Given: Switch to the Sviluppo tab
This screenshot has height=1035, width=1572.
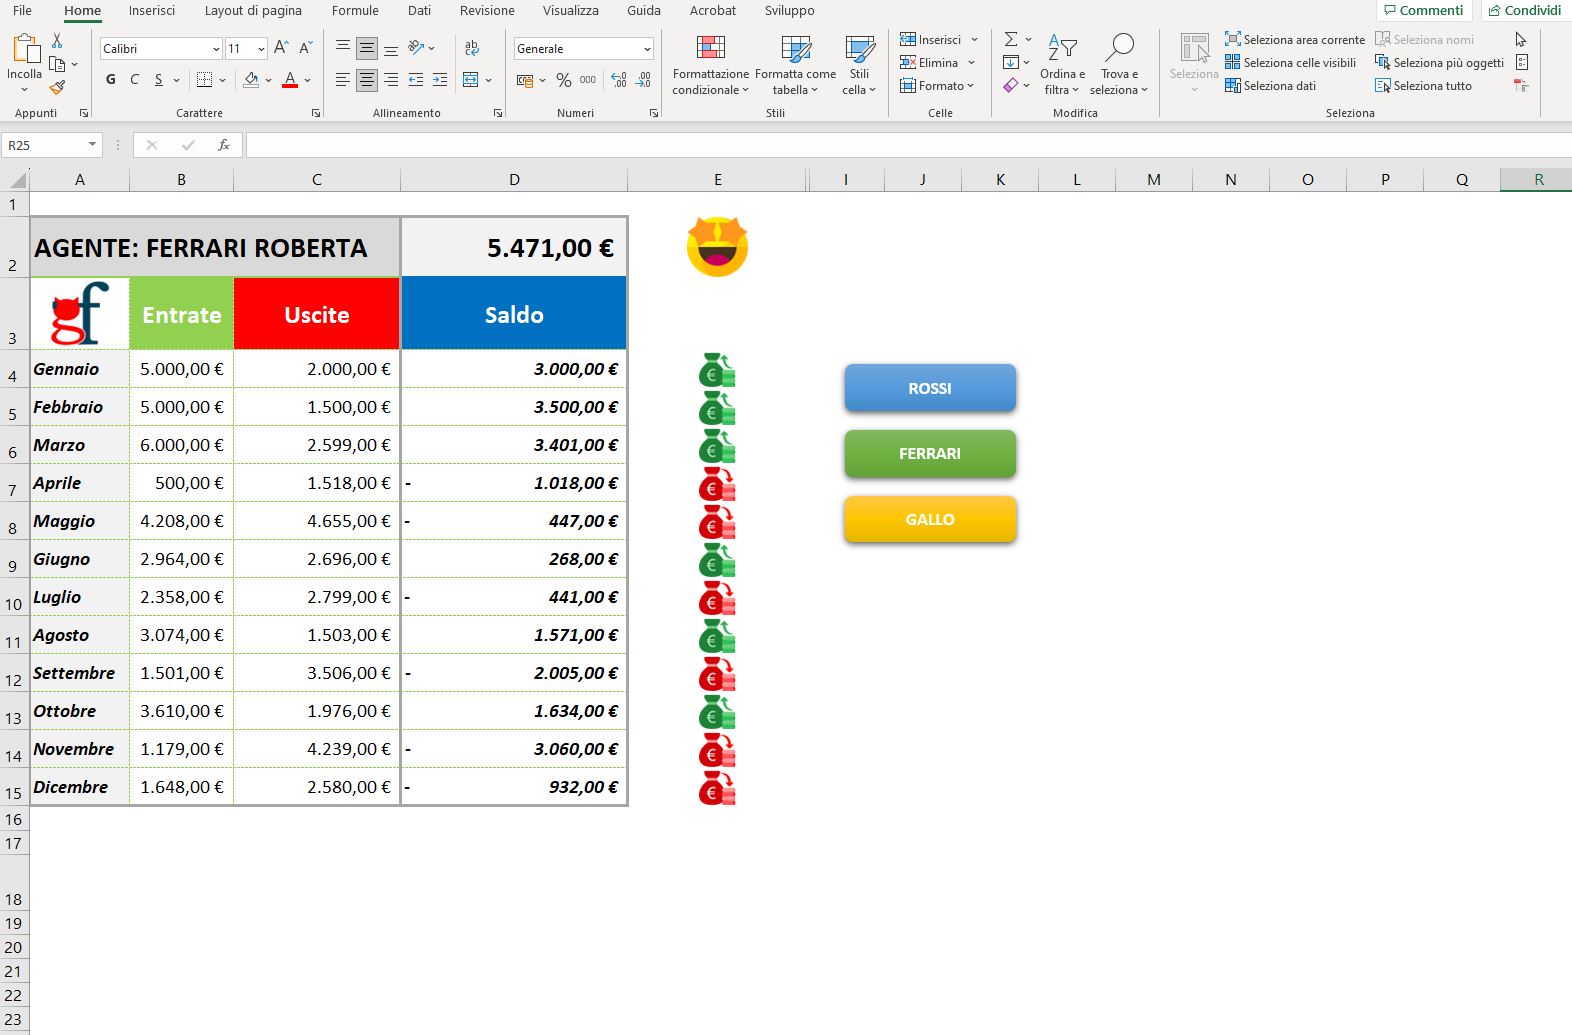Looking at the screenshot, I should click(790, 10).
